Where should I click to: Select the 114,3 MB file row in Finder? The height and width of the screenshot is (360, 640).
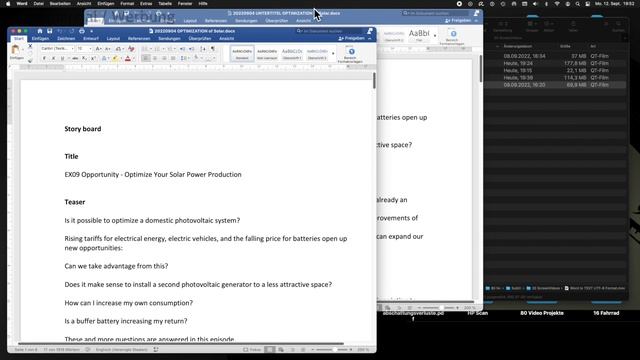(x=555, y=78)
